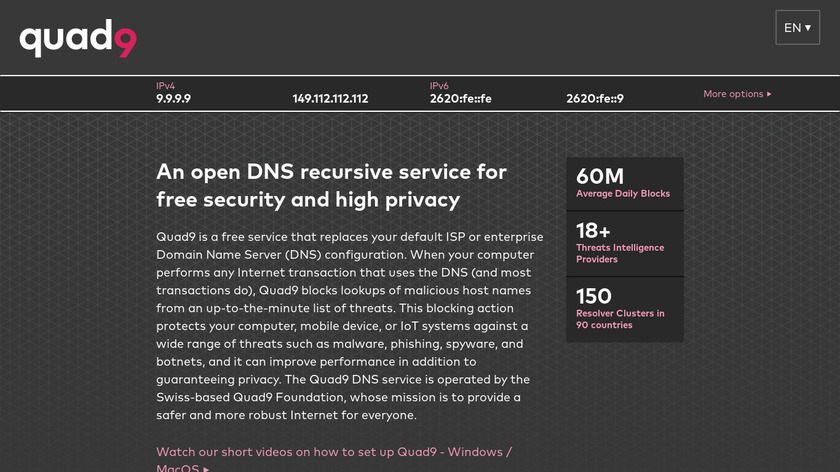Open the More options link
The height and width of the screenshot is (472, 840).
737,94
